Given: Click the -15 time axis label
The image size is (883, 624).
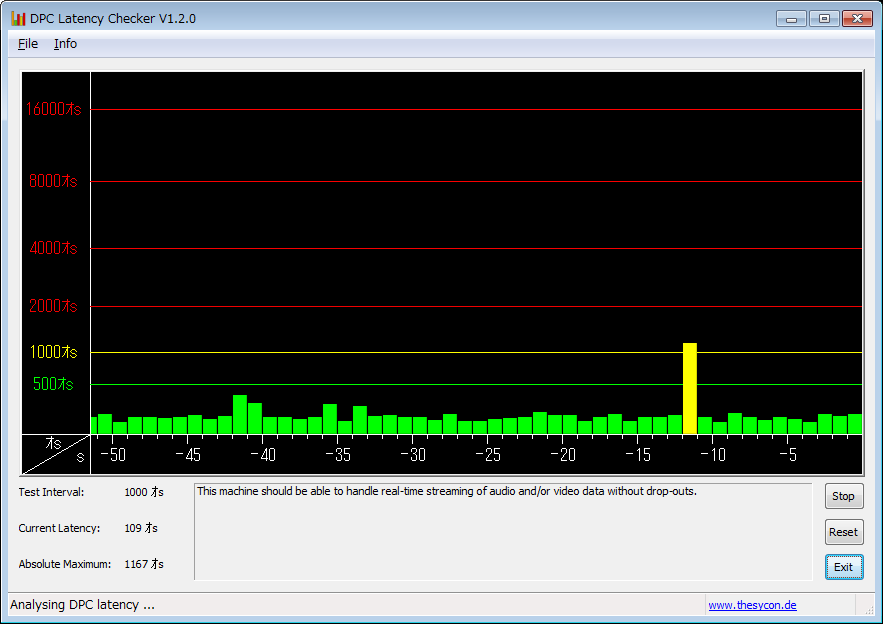Looking at the screenshot, I should tap(638, 455).
